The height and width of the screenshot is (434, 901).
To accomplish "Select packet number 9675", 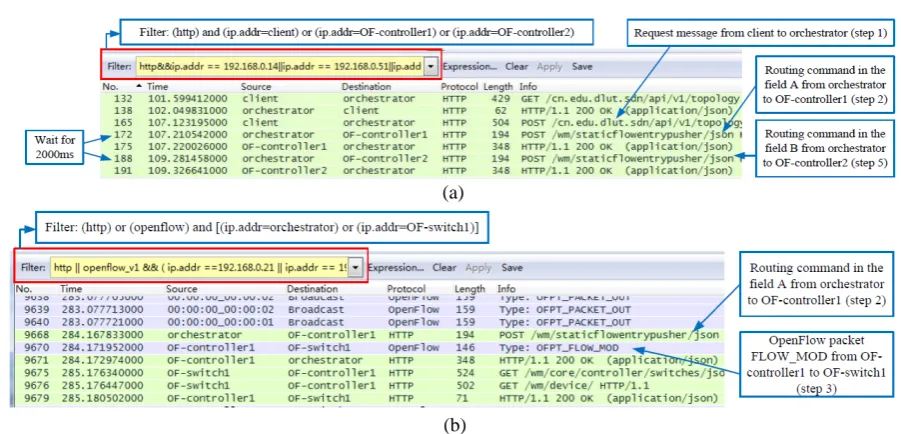I will pos(368,372).
